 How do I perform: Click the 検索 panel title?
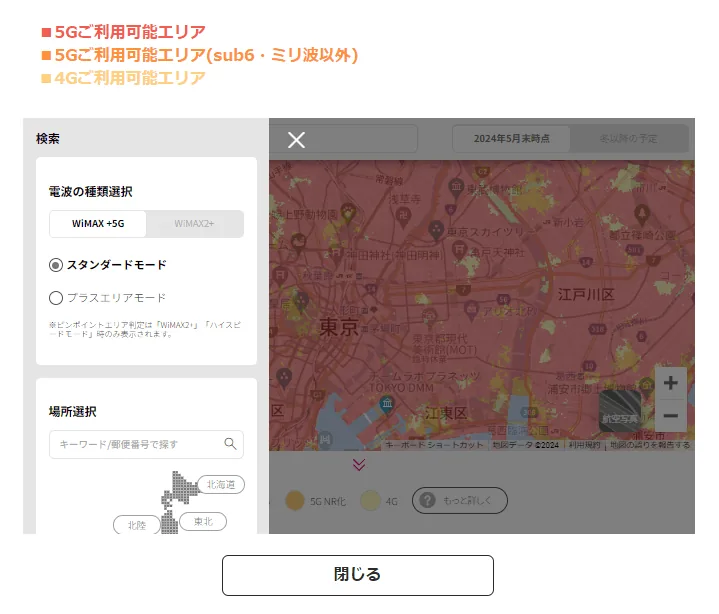tap(48, 138)
